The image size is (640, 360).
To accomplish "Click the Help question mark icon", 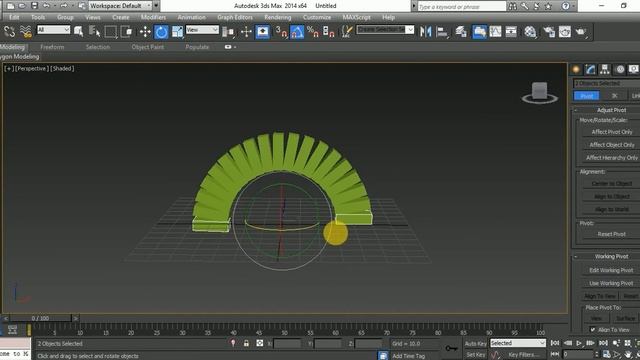I will coord(566,6).
